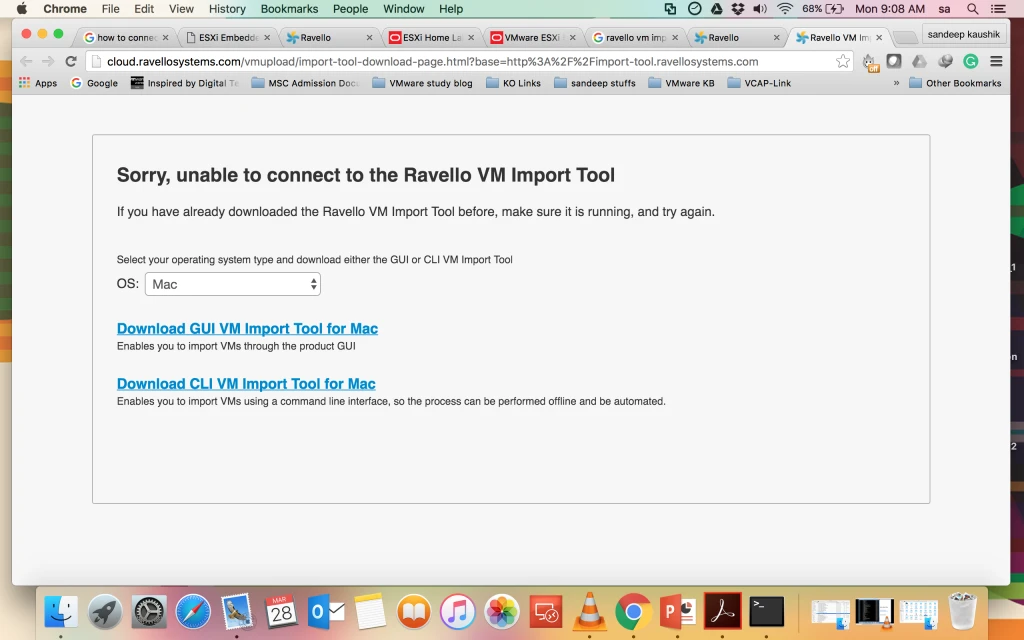The width and height of the screenshot is (1024, 640).
Task: Open Inspired by Digital Te bookmark
Action: coord(185,83)
